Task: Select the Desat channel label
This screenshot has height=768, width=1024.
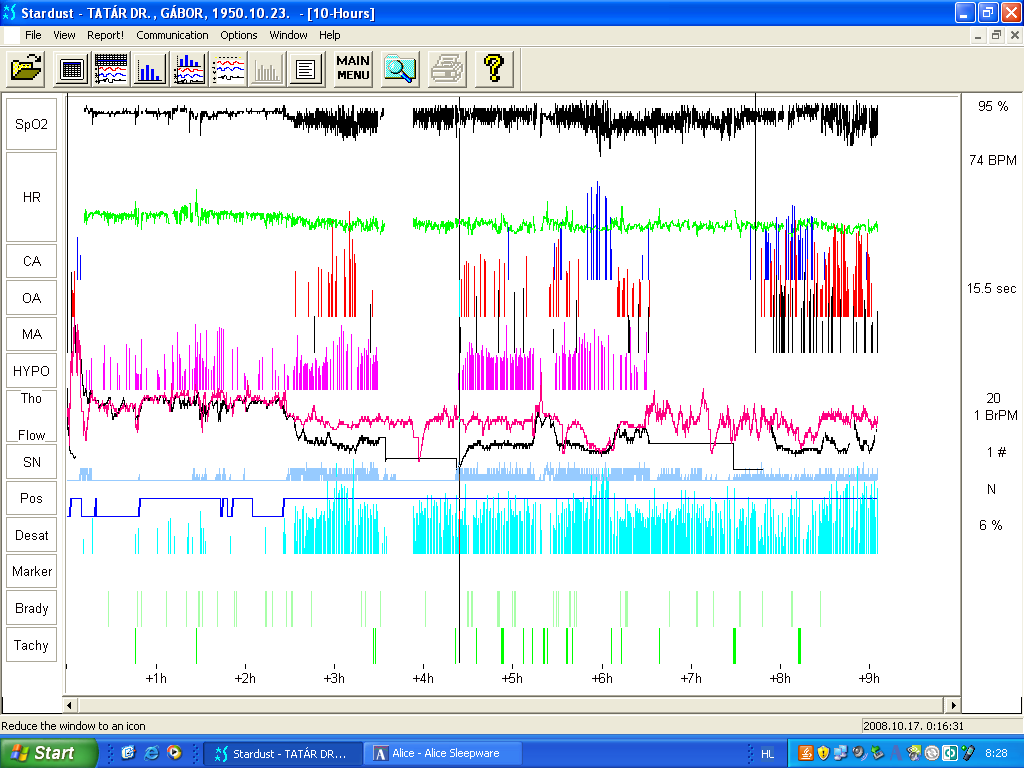Action: click(31, 536)
